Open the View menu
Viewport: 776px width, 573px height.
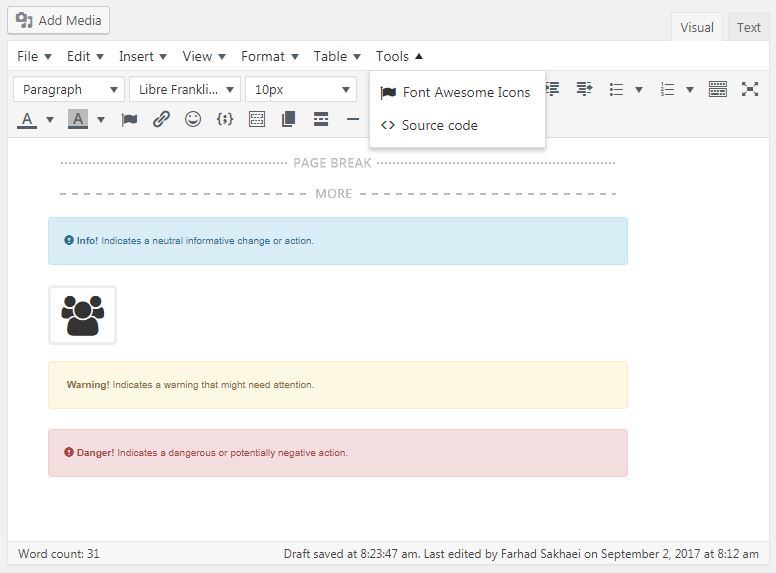204,56
